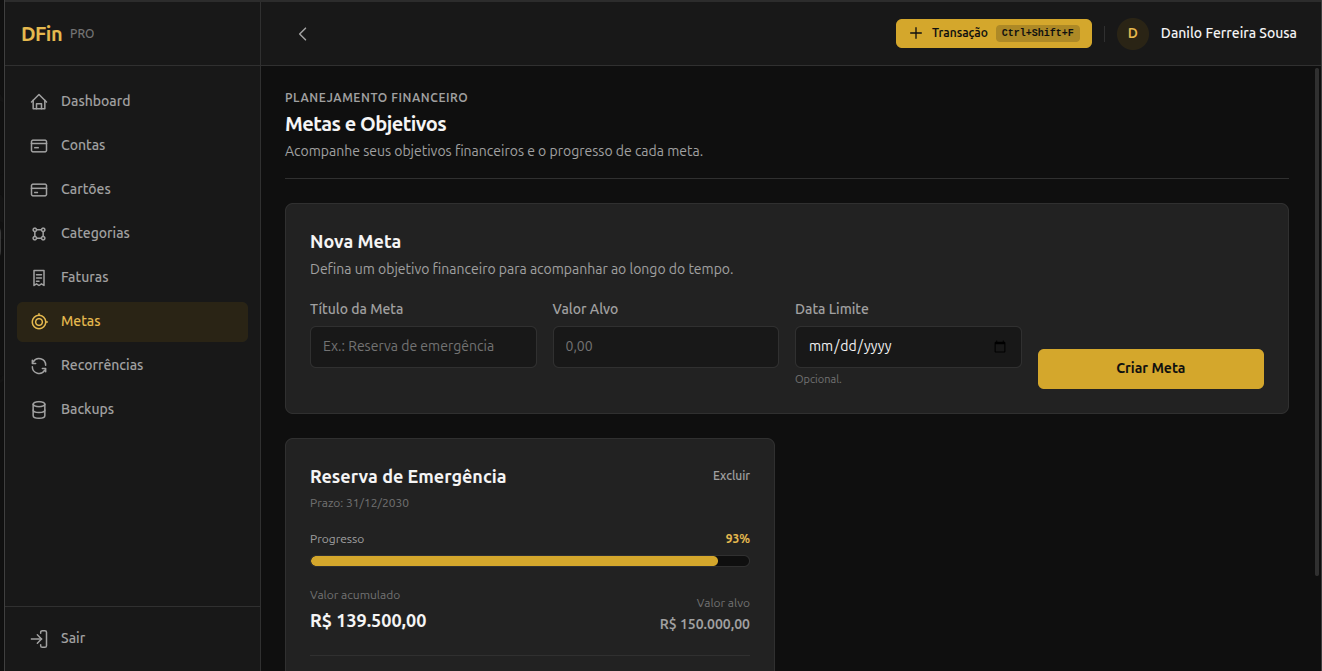The height and width of the screenshot is (671, 1322).
Task: Click the 93% progress label
Action: tap(738, 539)
